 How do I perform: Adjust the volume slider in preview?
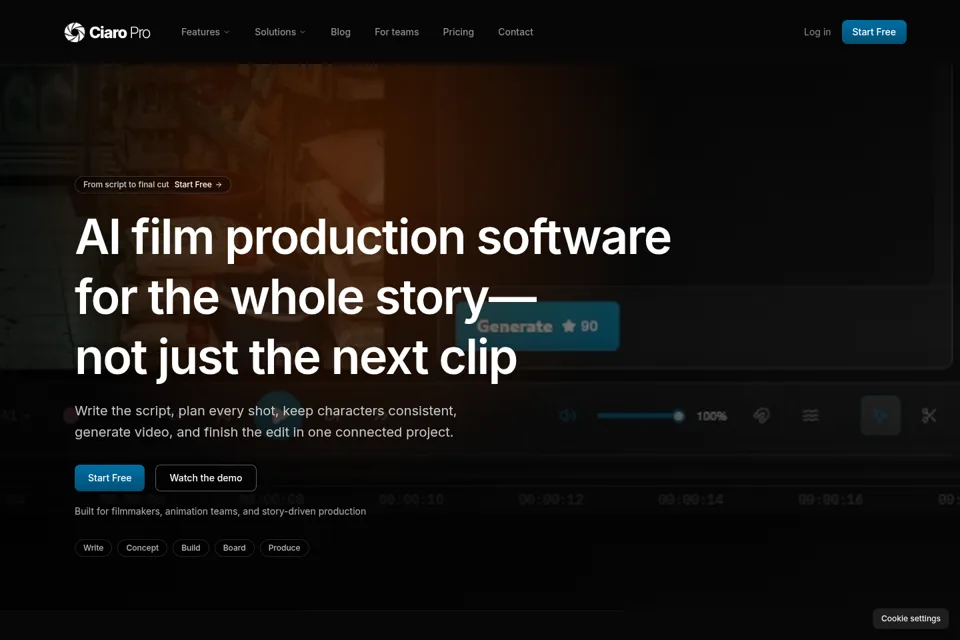click(640, 416)
